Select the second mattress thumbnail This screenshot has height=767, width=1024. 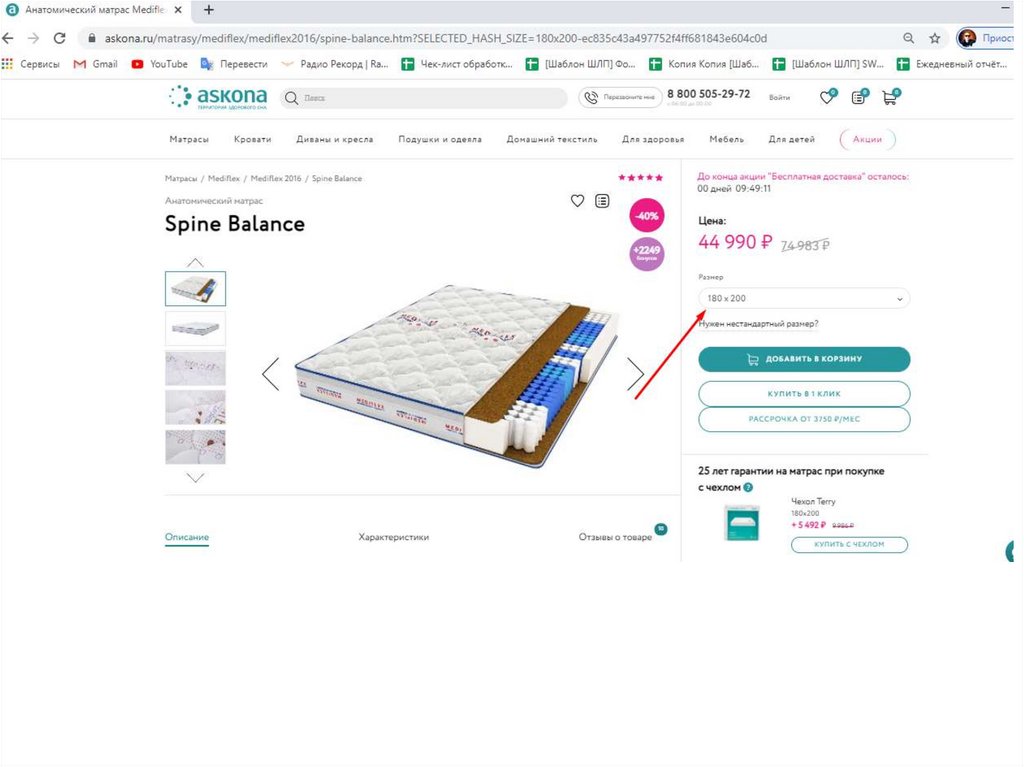[x=195, y=328]
